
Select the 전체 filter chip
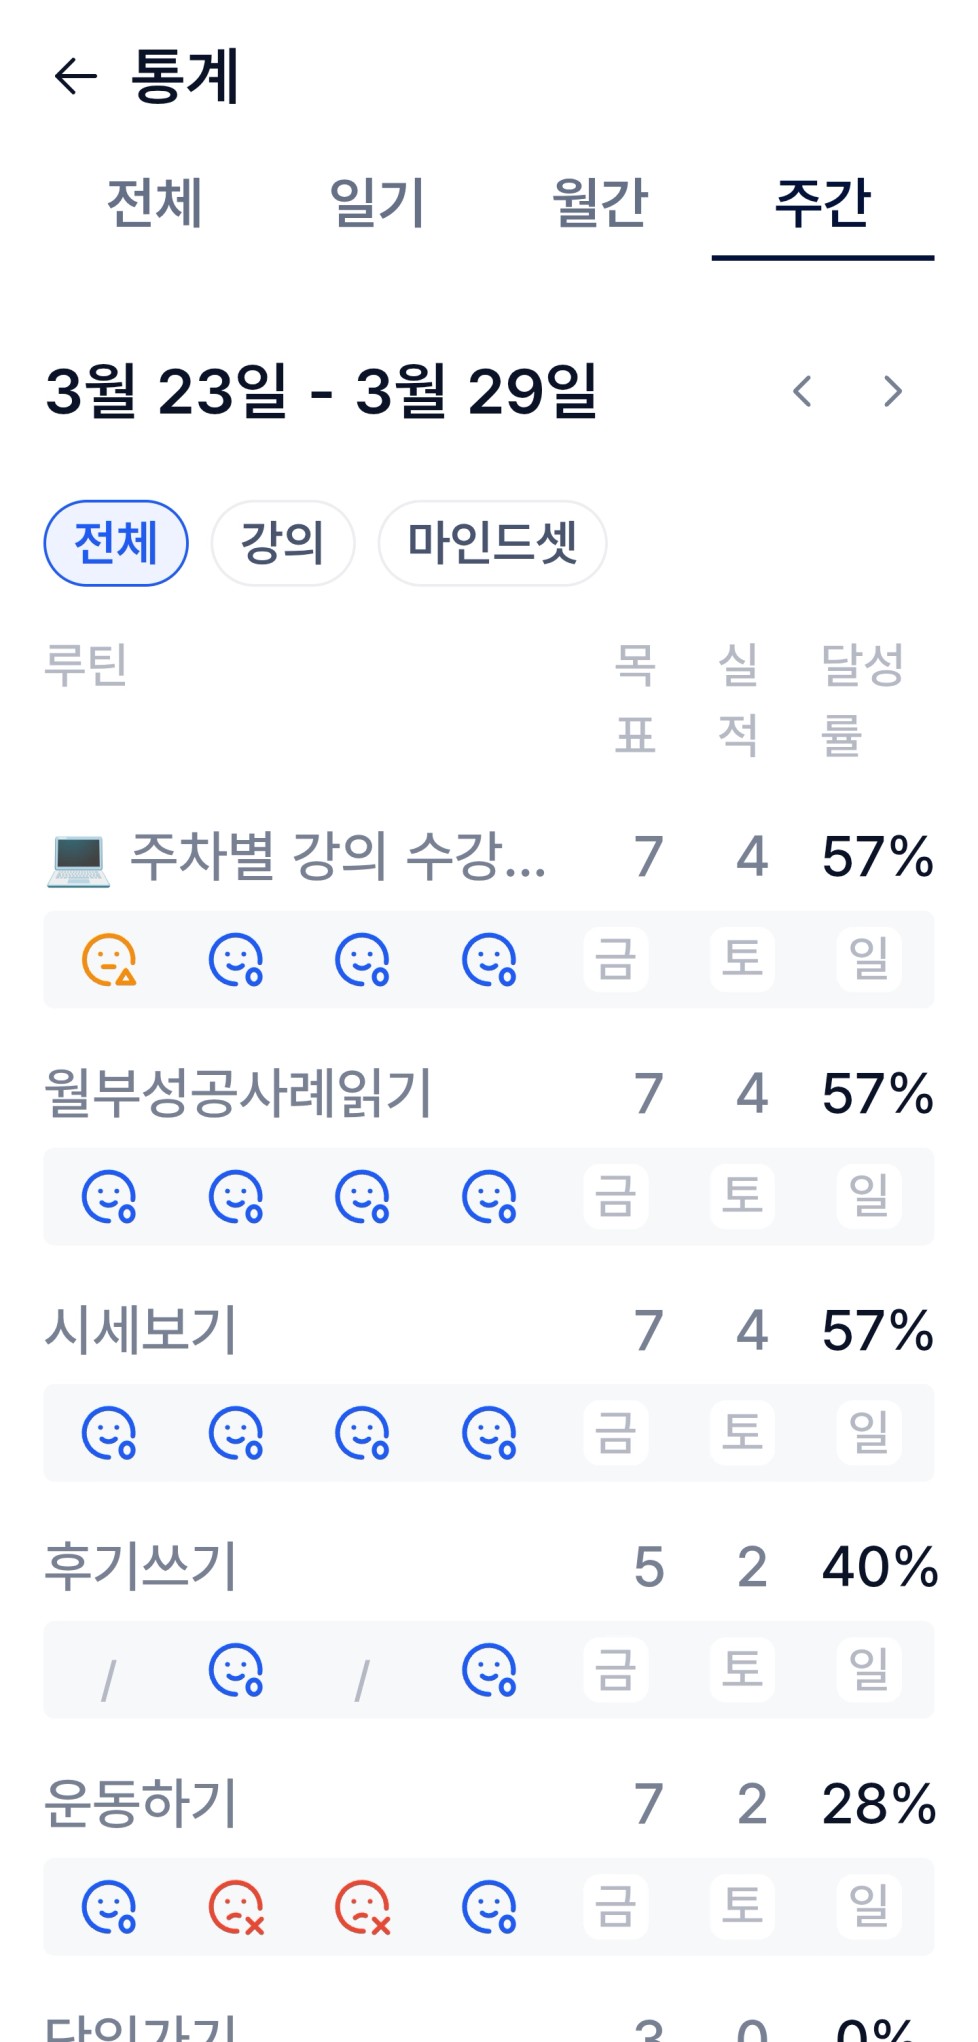click(116, 543)
